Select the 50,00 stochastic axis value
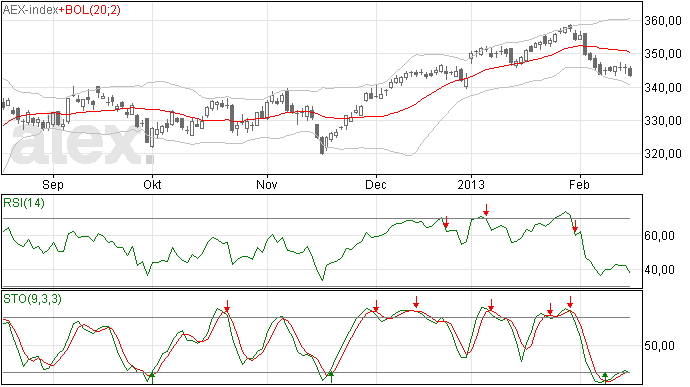Screen dimensions: 690x387 (660, 346)
